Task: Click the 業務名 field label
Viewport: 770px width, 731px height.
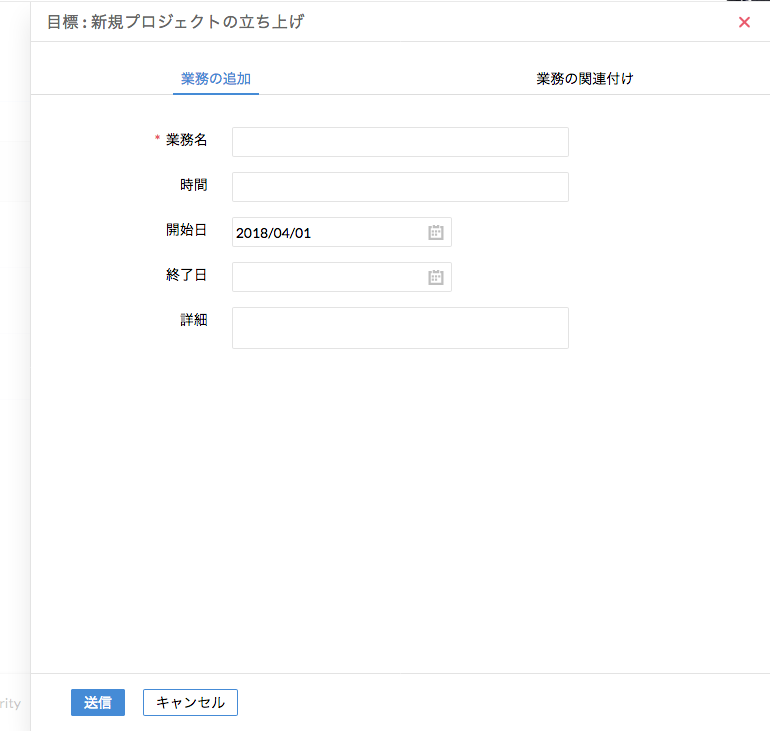Action: (187, 140)
